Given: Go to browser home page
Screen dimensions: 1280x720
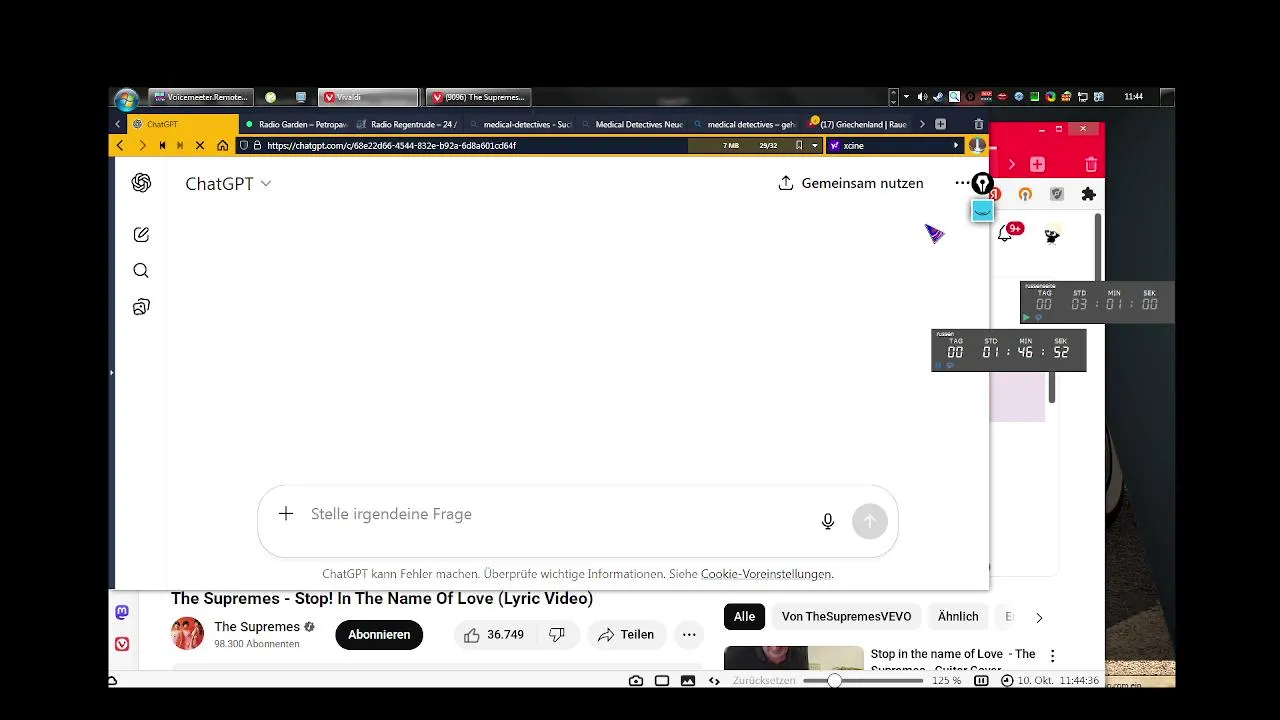Looking at the screenshot, I should click(x=222, y=145).
